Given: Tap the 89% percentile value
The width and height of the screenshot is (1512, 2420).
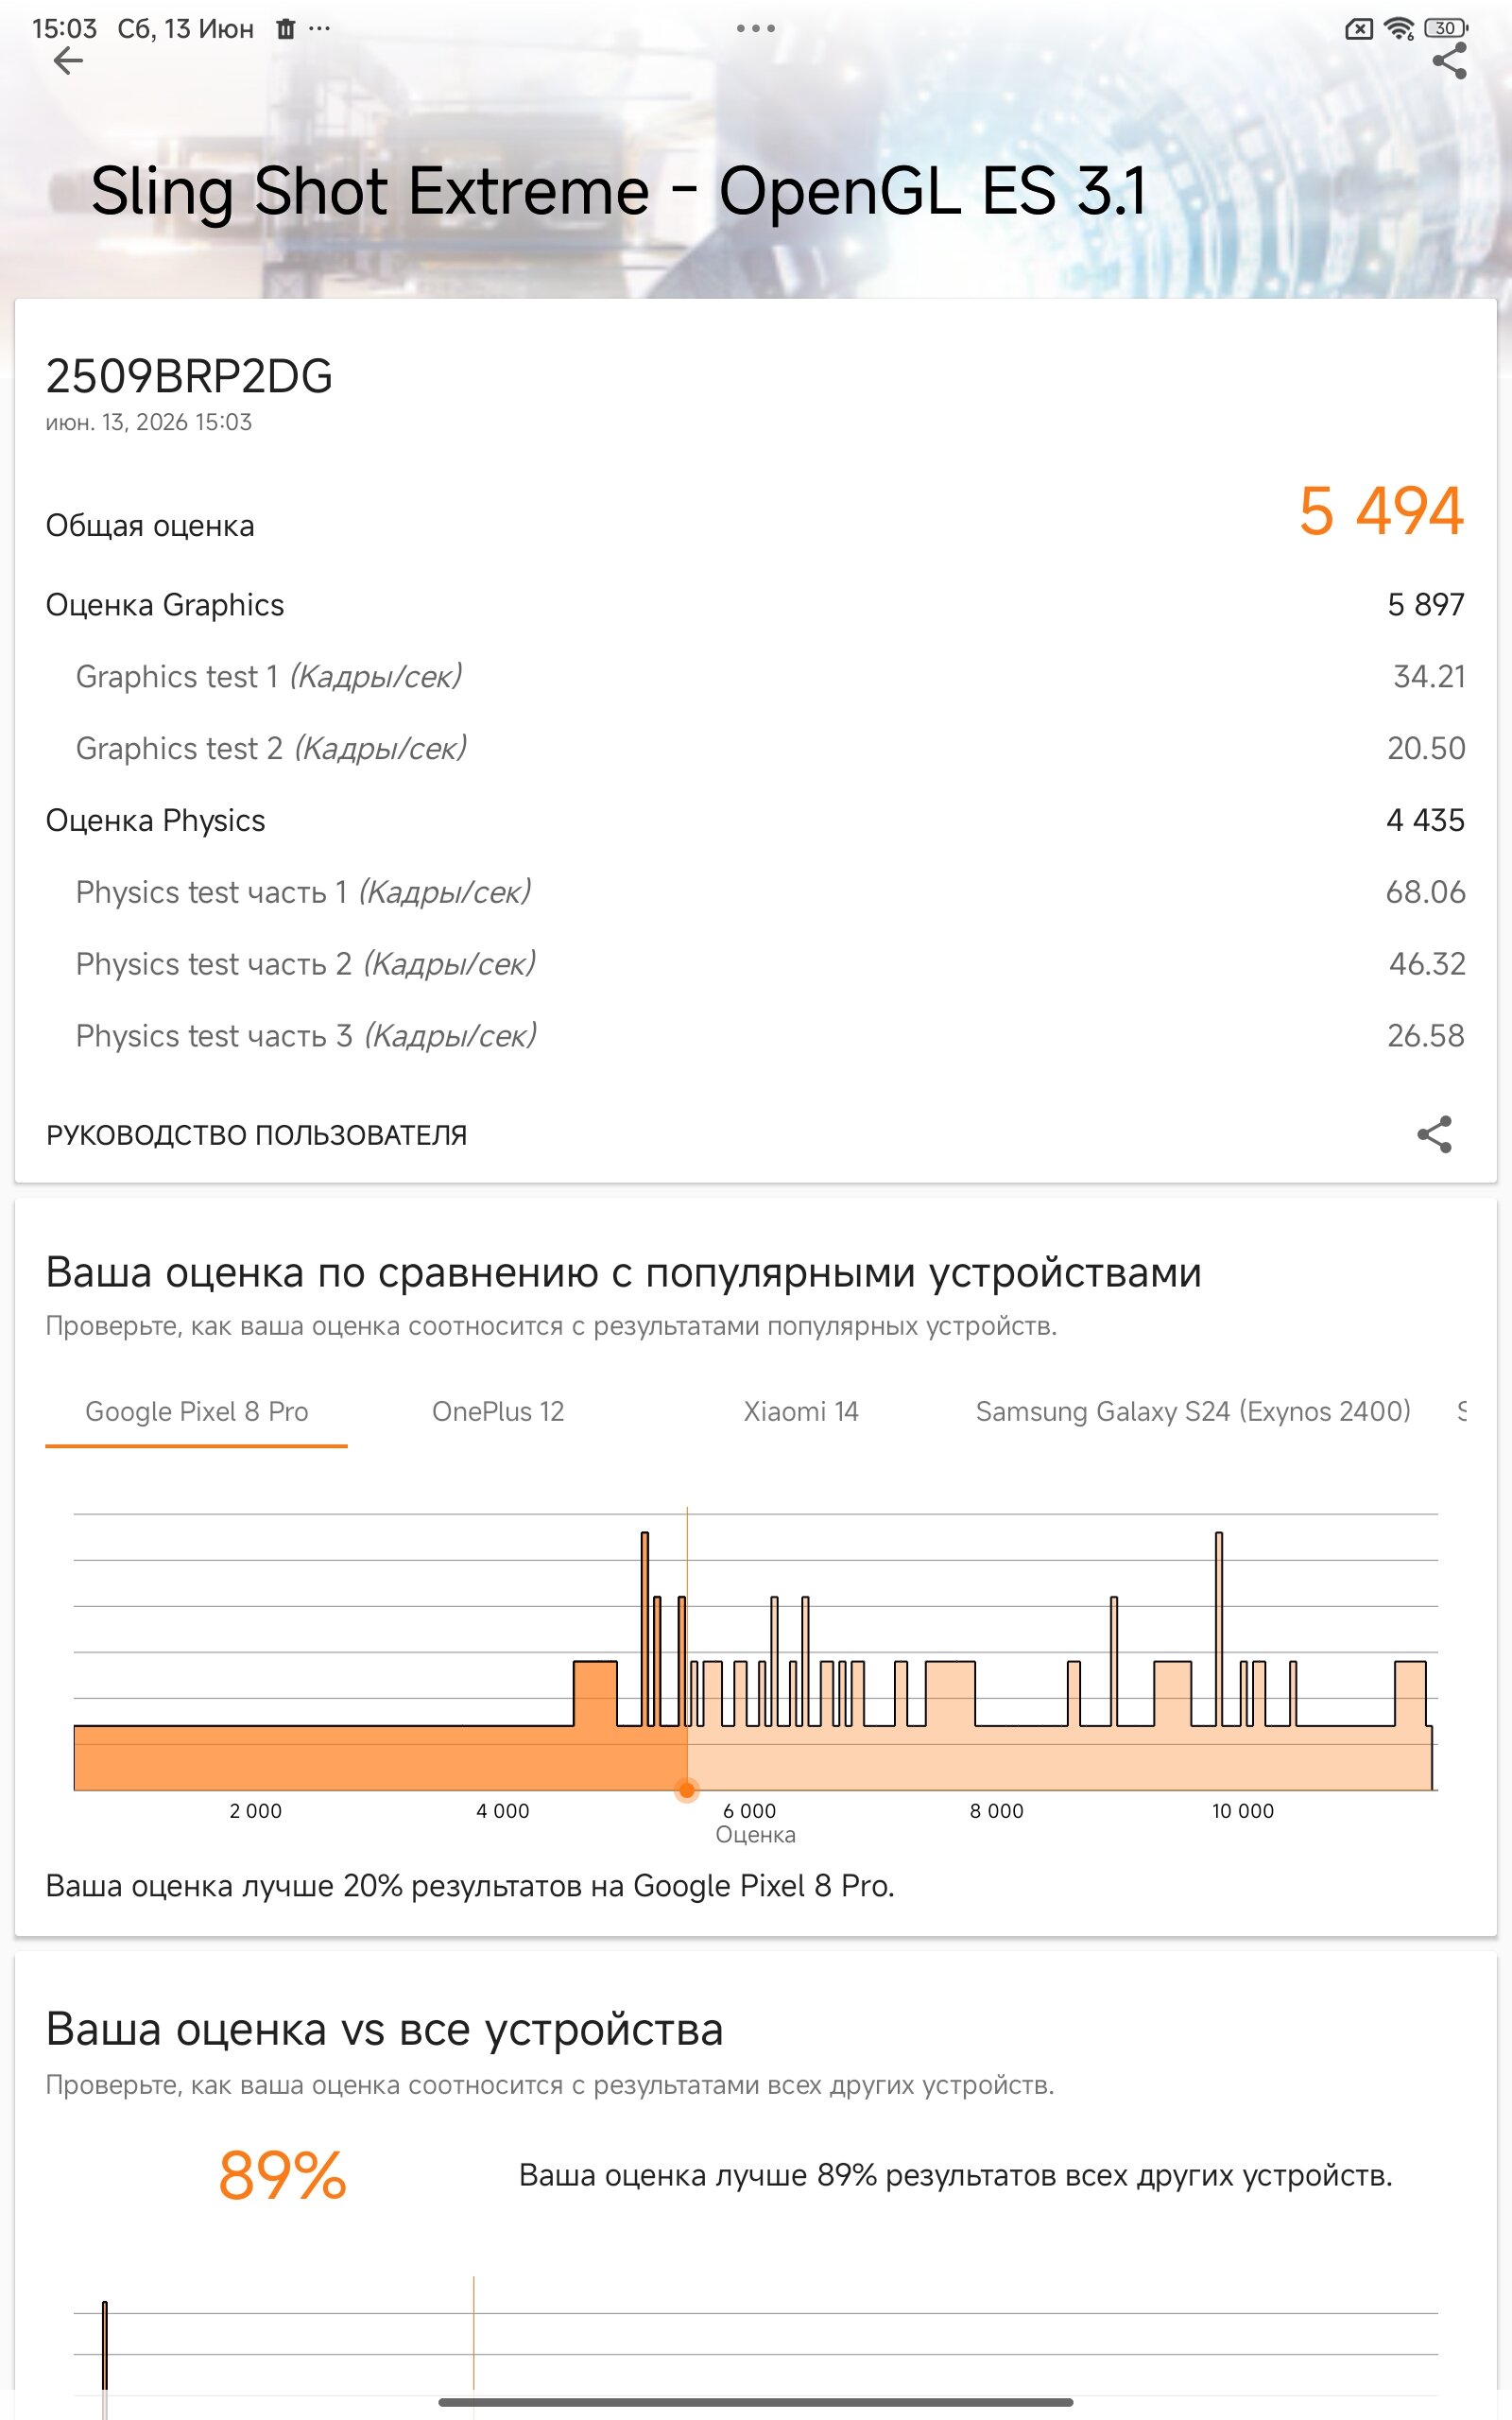Looking at the screenshot, I should pos(283,2176).
